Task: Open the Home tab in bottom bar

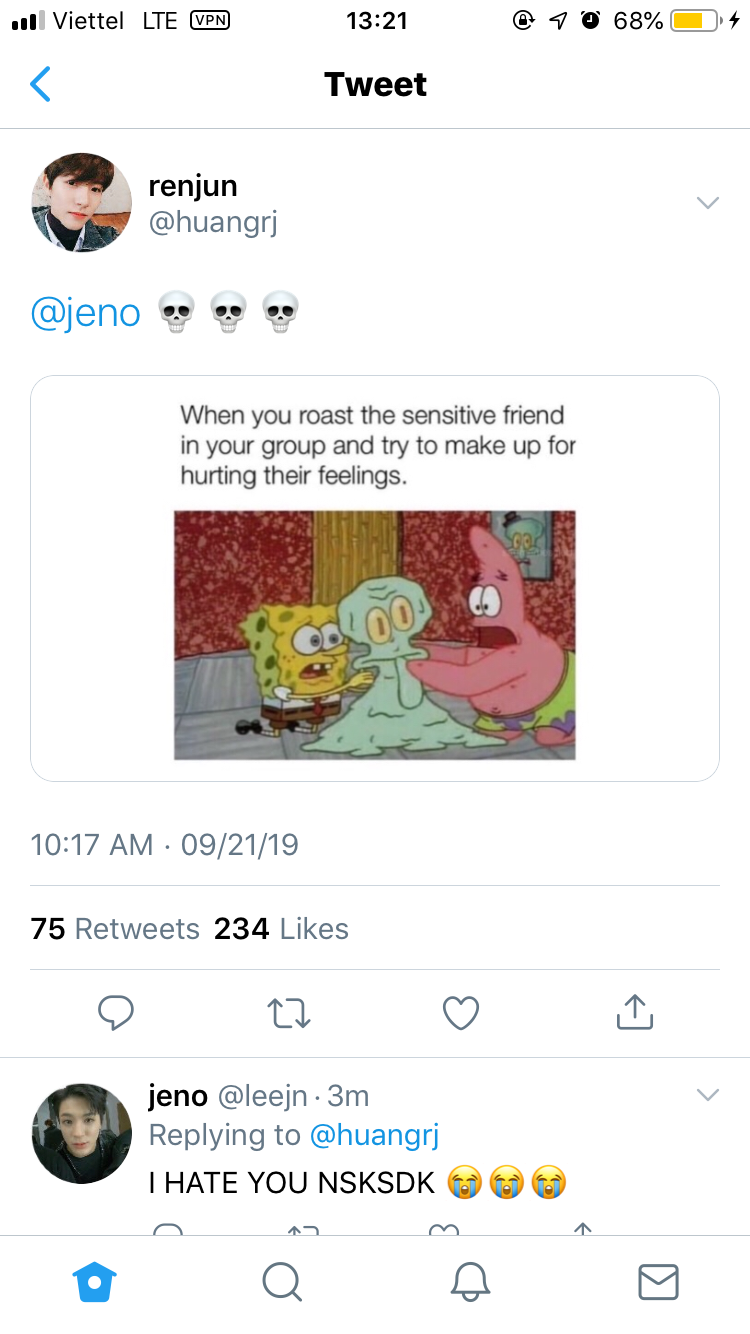Action: click(x=96, y=1281)
